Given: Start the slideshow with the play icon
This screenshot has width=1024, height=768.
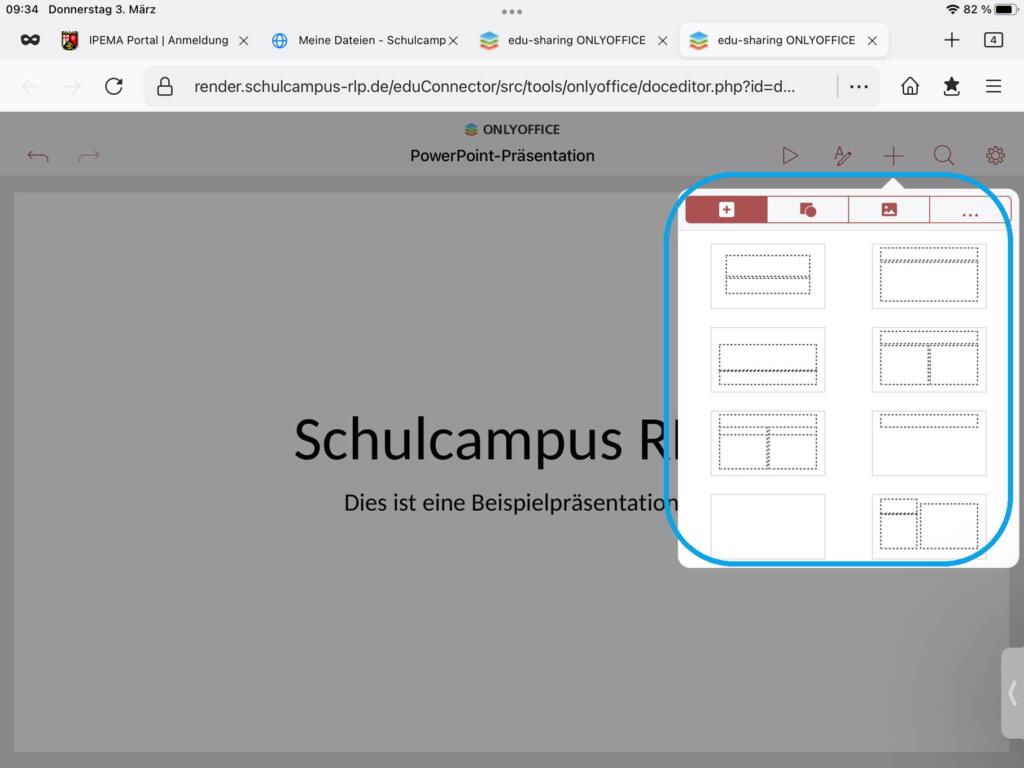Looking at the screenshot, I should (x=790, y=155).
